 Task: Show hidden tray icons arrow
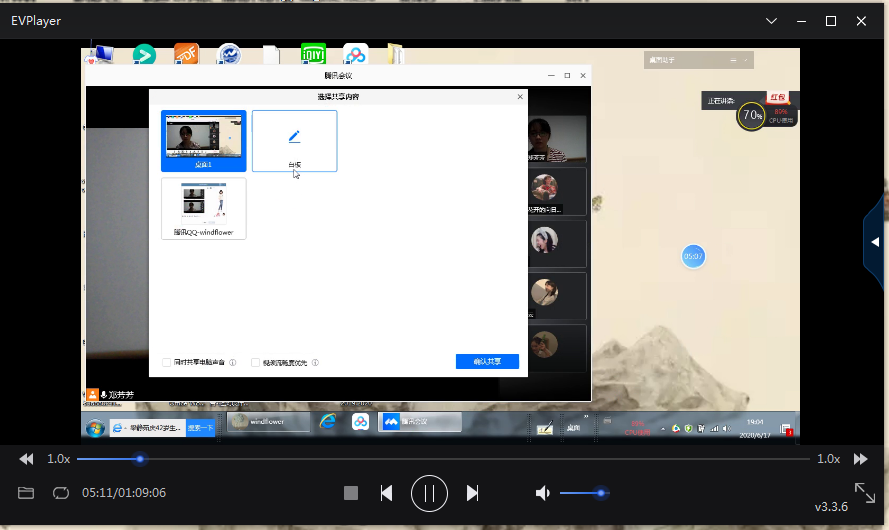coord(663,429)
